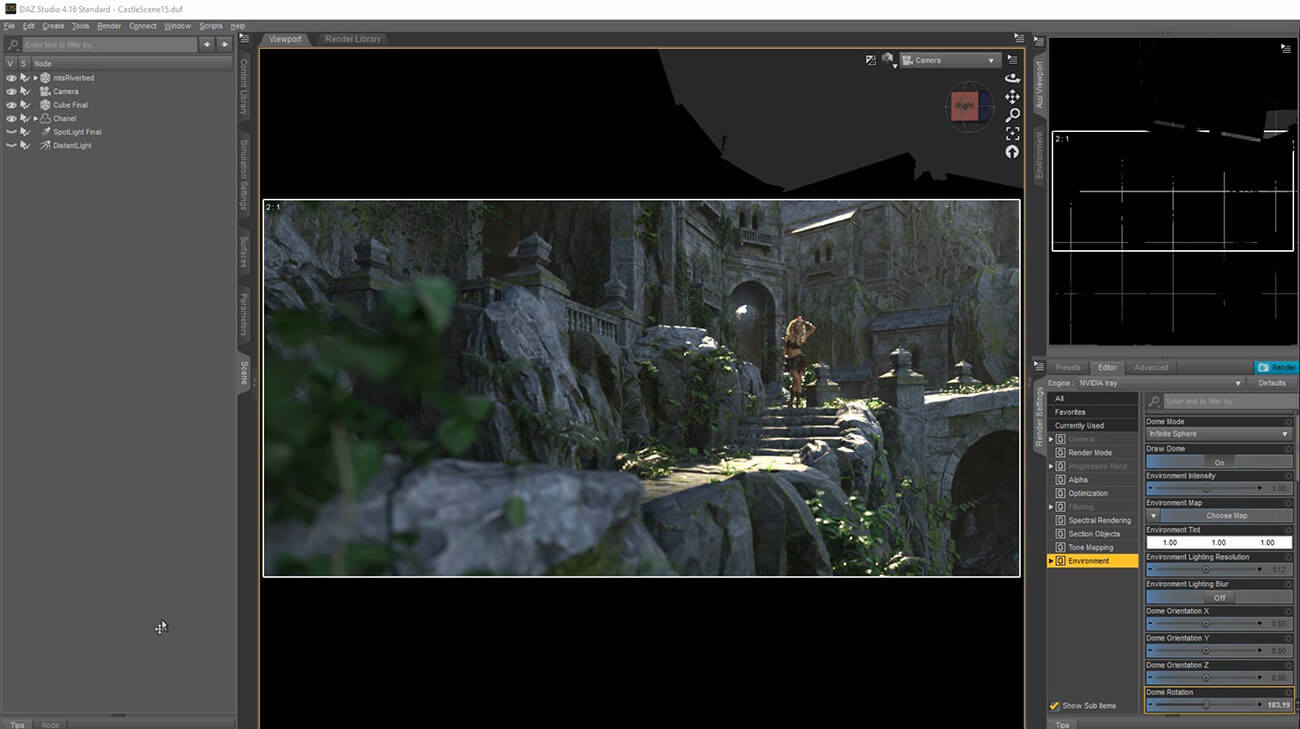
Task: Click the view cube Right face
Action: [x=964, y=105]
